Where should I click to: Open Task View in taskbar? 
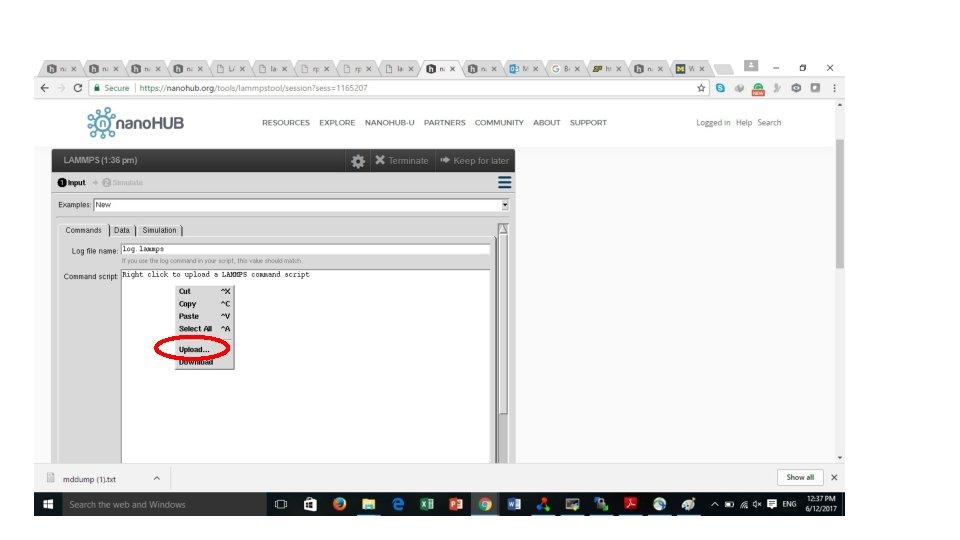tap(281, 504)
